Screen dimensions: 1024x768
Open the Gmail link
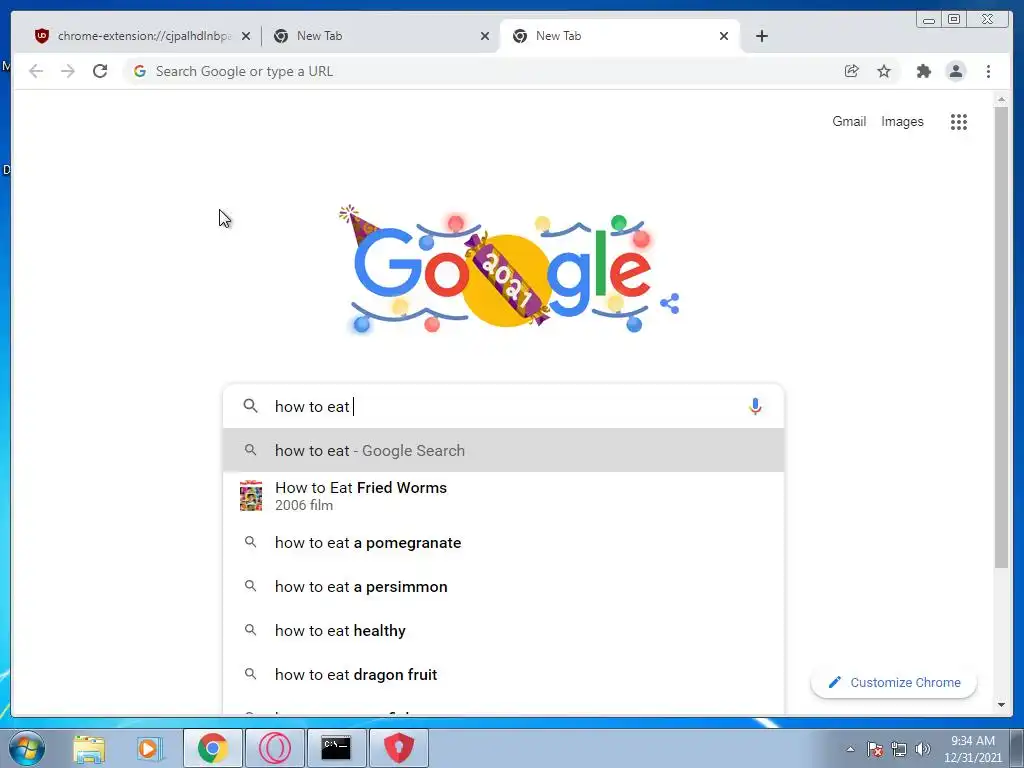click(x=848, y=121)
